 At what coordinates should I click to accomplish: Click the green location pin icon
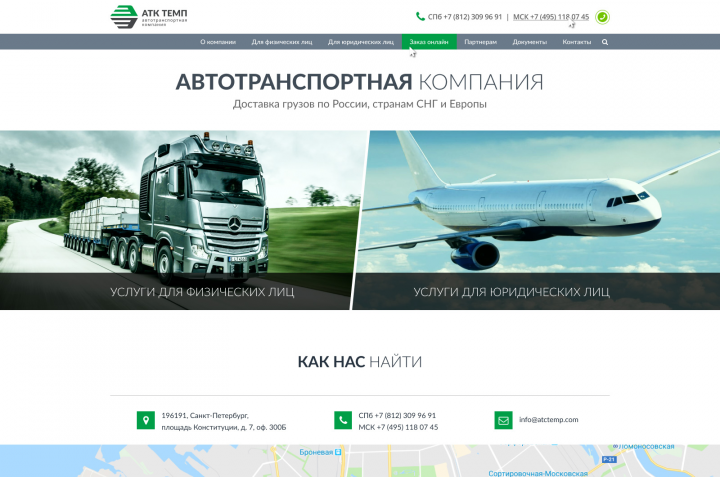146,420
